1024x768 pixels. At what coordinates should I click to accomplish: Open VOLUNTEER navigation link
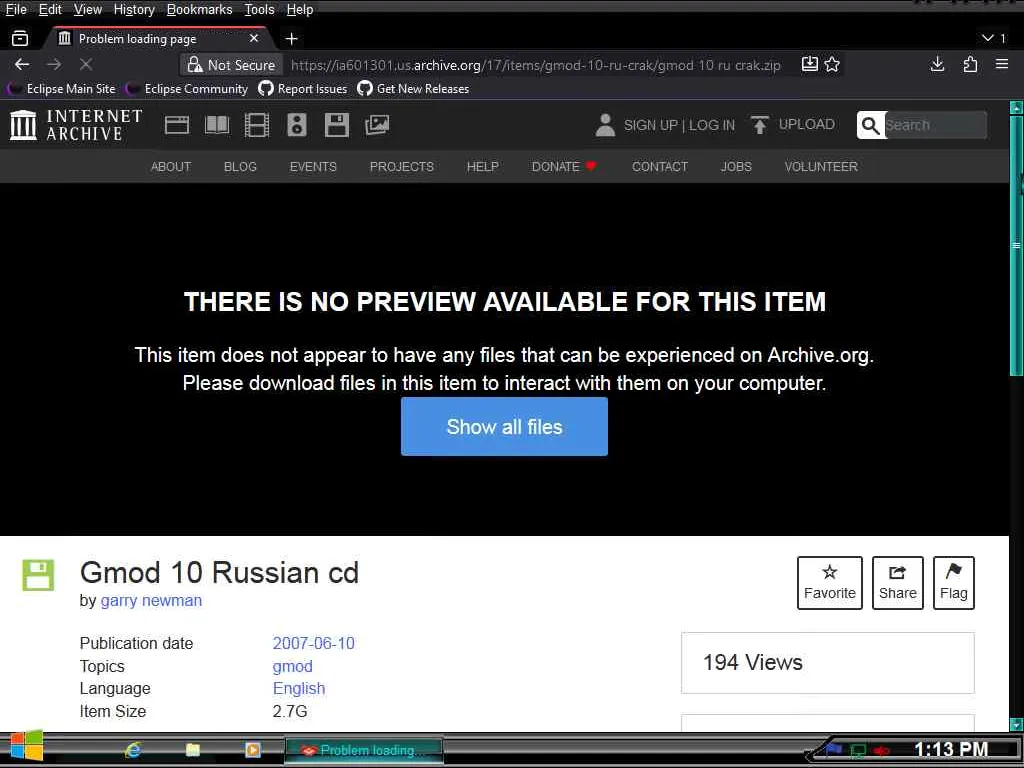(x=821, y=167)
